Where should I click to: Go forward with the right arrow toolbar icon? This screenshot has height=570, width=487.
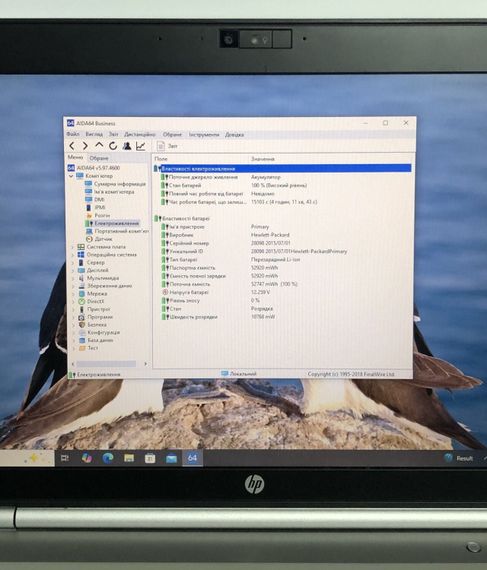[85, 146]
